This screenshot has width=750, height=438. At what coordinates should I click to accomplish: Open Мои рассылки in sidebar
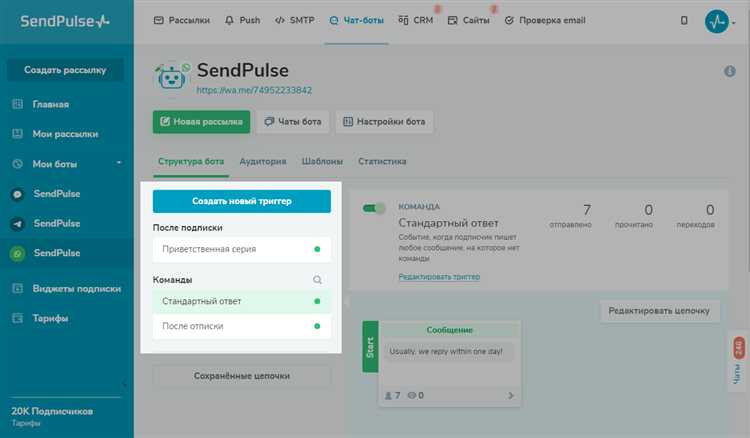(x=65, y=134)
